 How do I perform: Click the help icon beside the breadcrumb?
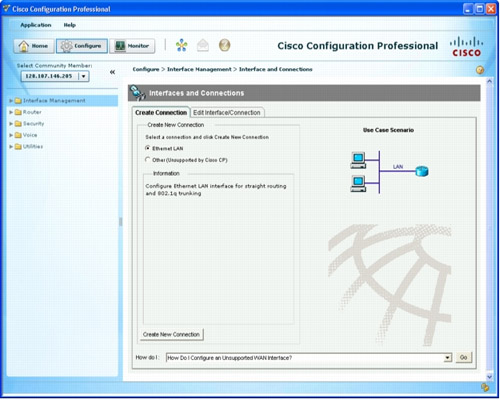(480, 70)
